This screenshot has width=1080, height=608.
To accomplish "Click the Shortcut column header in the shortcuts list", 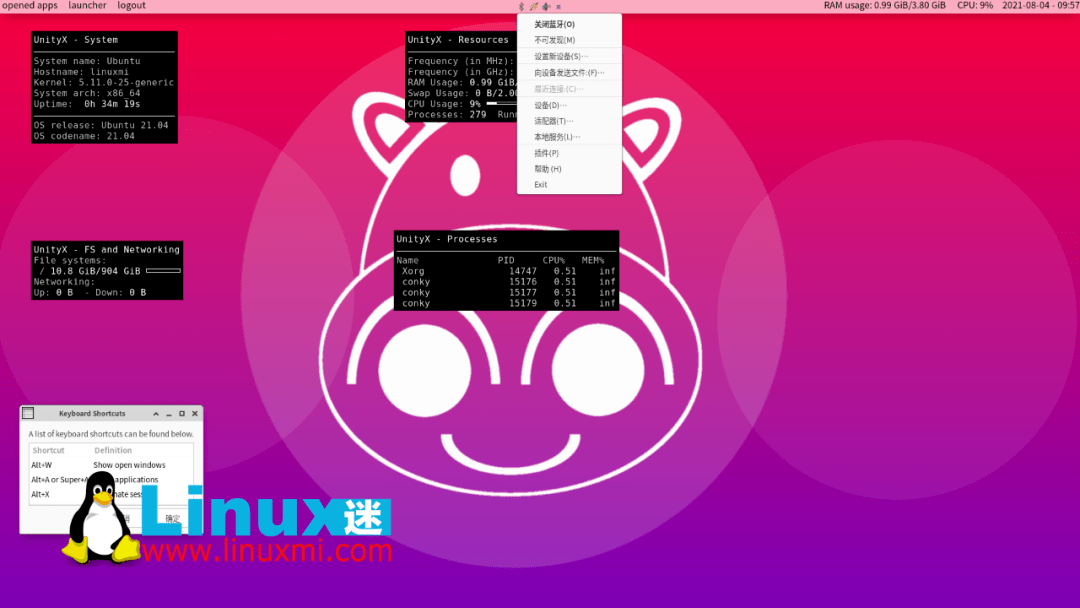I will (x=48, y=450).
